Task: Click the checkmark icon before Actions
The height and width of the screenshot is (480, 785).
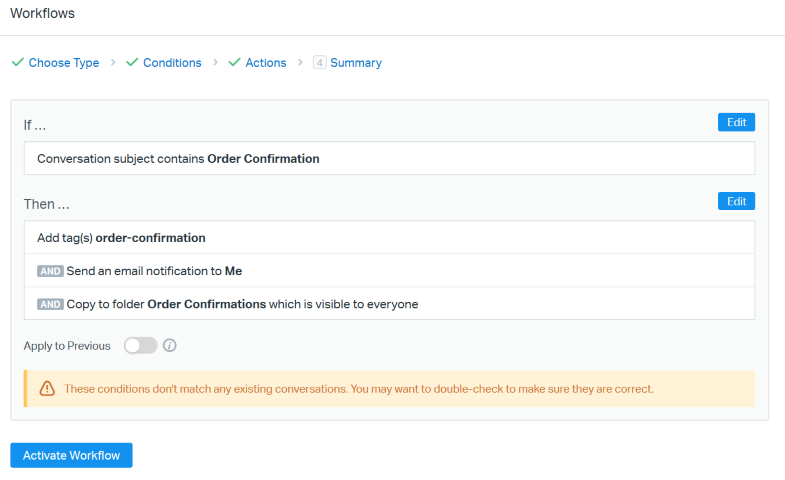Action: pyautogui.click(x=235, y=62)
